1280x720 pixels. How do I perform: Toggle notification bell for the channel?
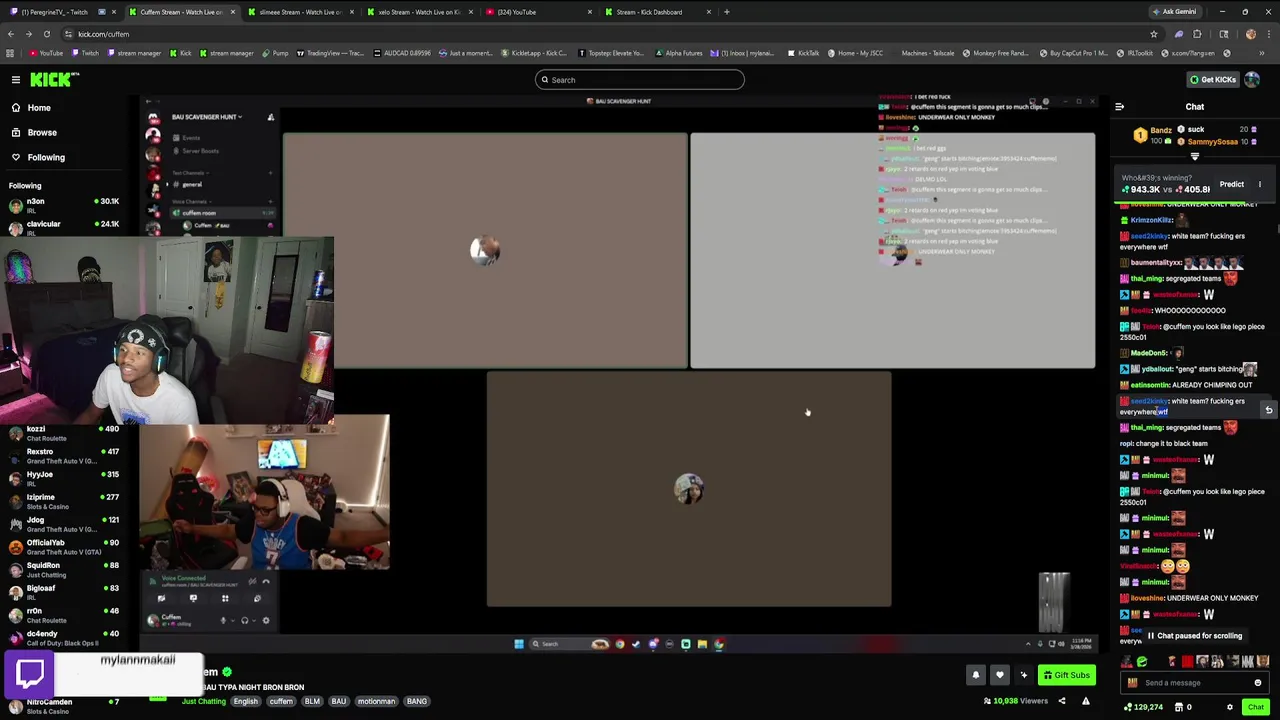975,675
